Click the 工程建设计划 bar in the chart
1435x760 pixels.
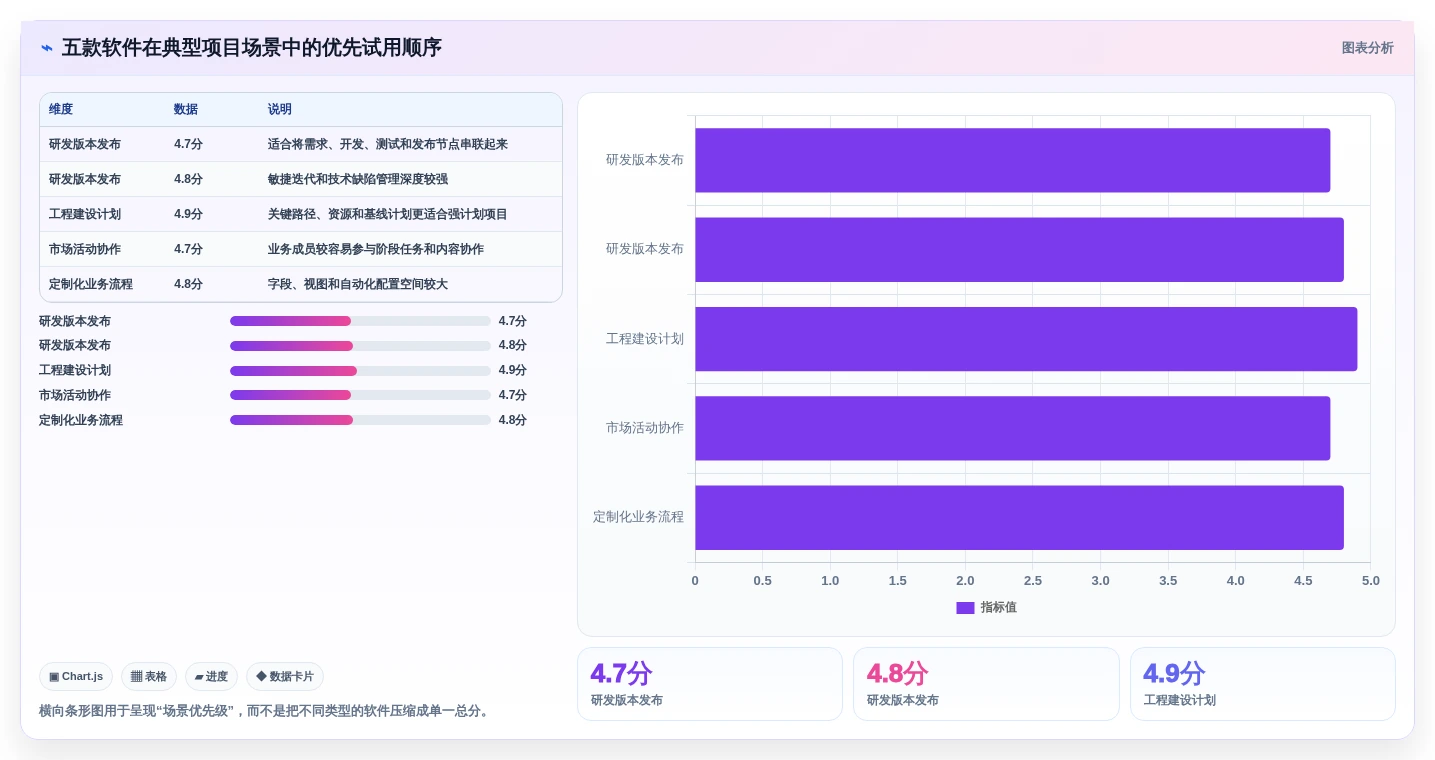click(1026, 339)
